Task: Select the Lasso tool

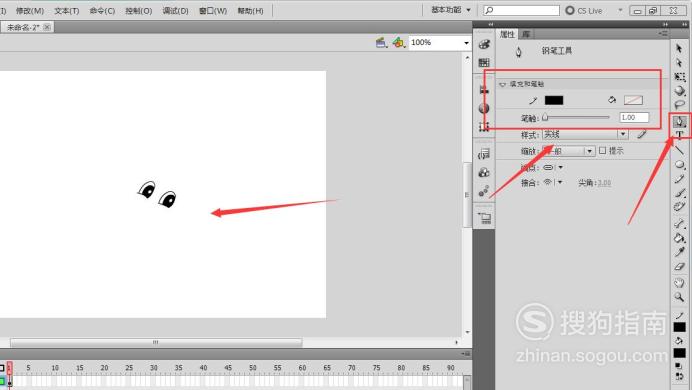Action: 679,105
